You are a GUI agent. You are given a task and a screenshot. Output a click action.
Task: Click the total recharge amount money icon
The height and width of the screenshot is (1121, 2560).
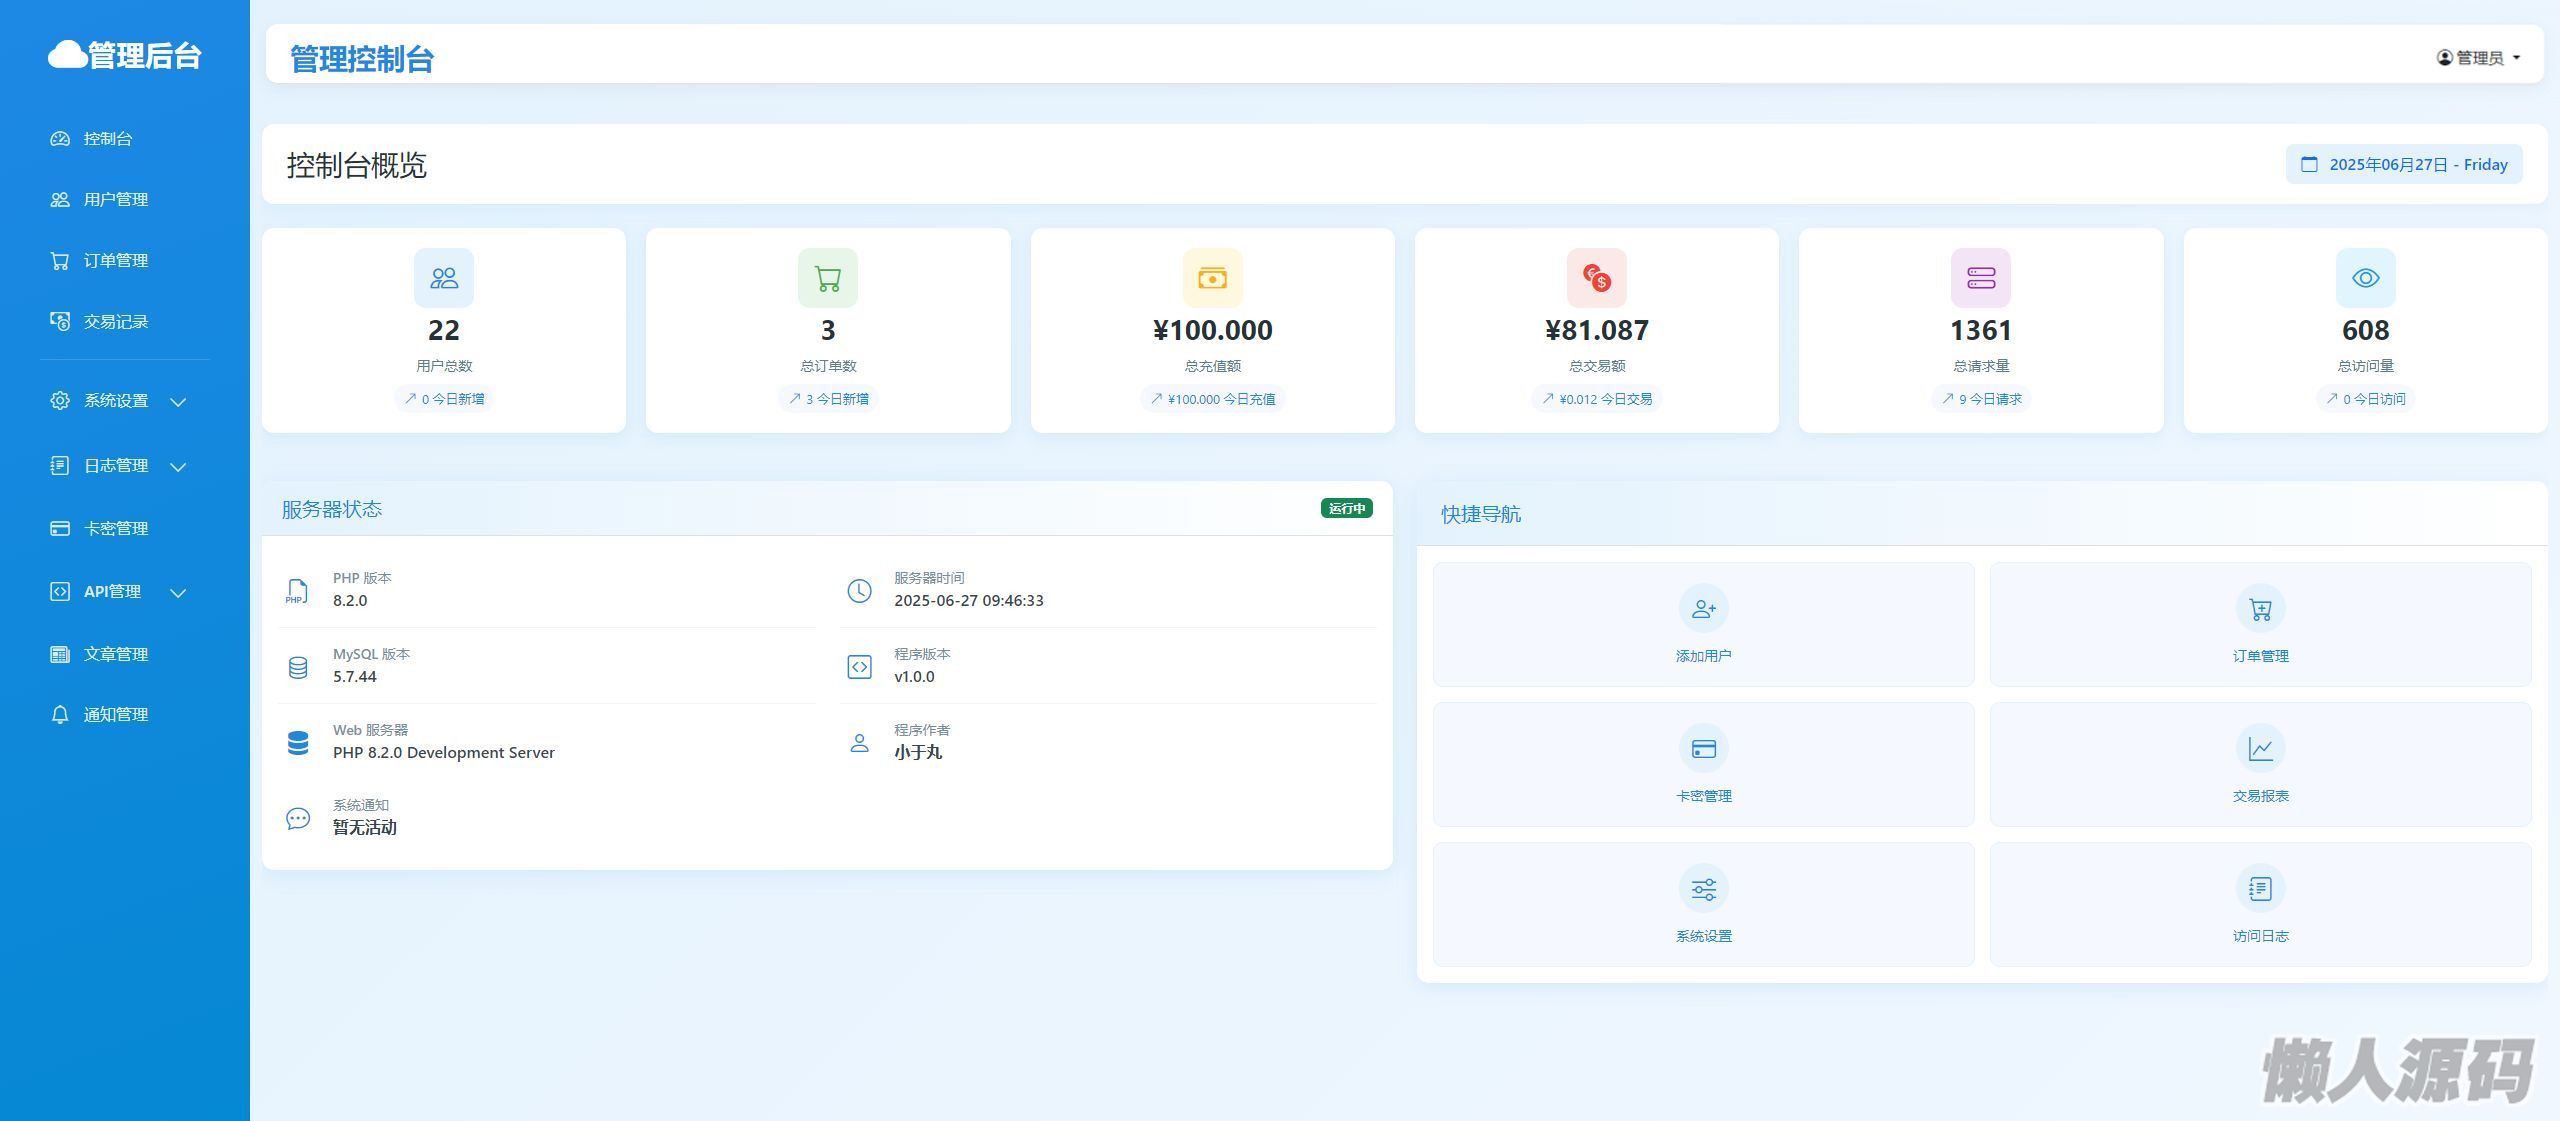(x=1212, y=278)
